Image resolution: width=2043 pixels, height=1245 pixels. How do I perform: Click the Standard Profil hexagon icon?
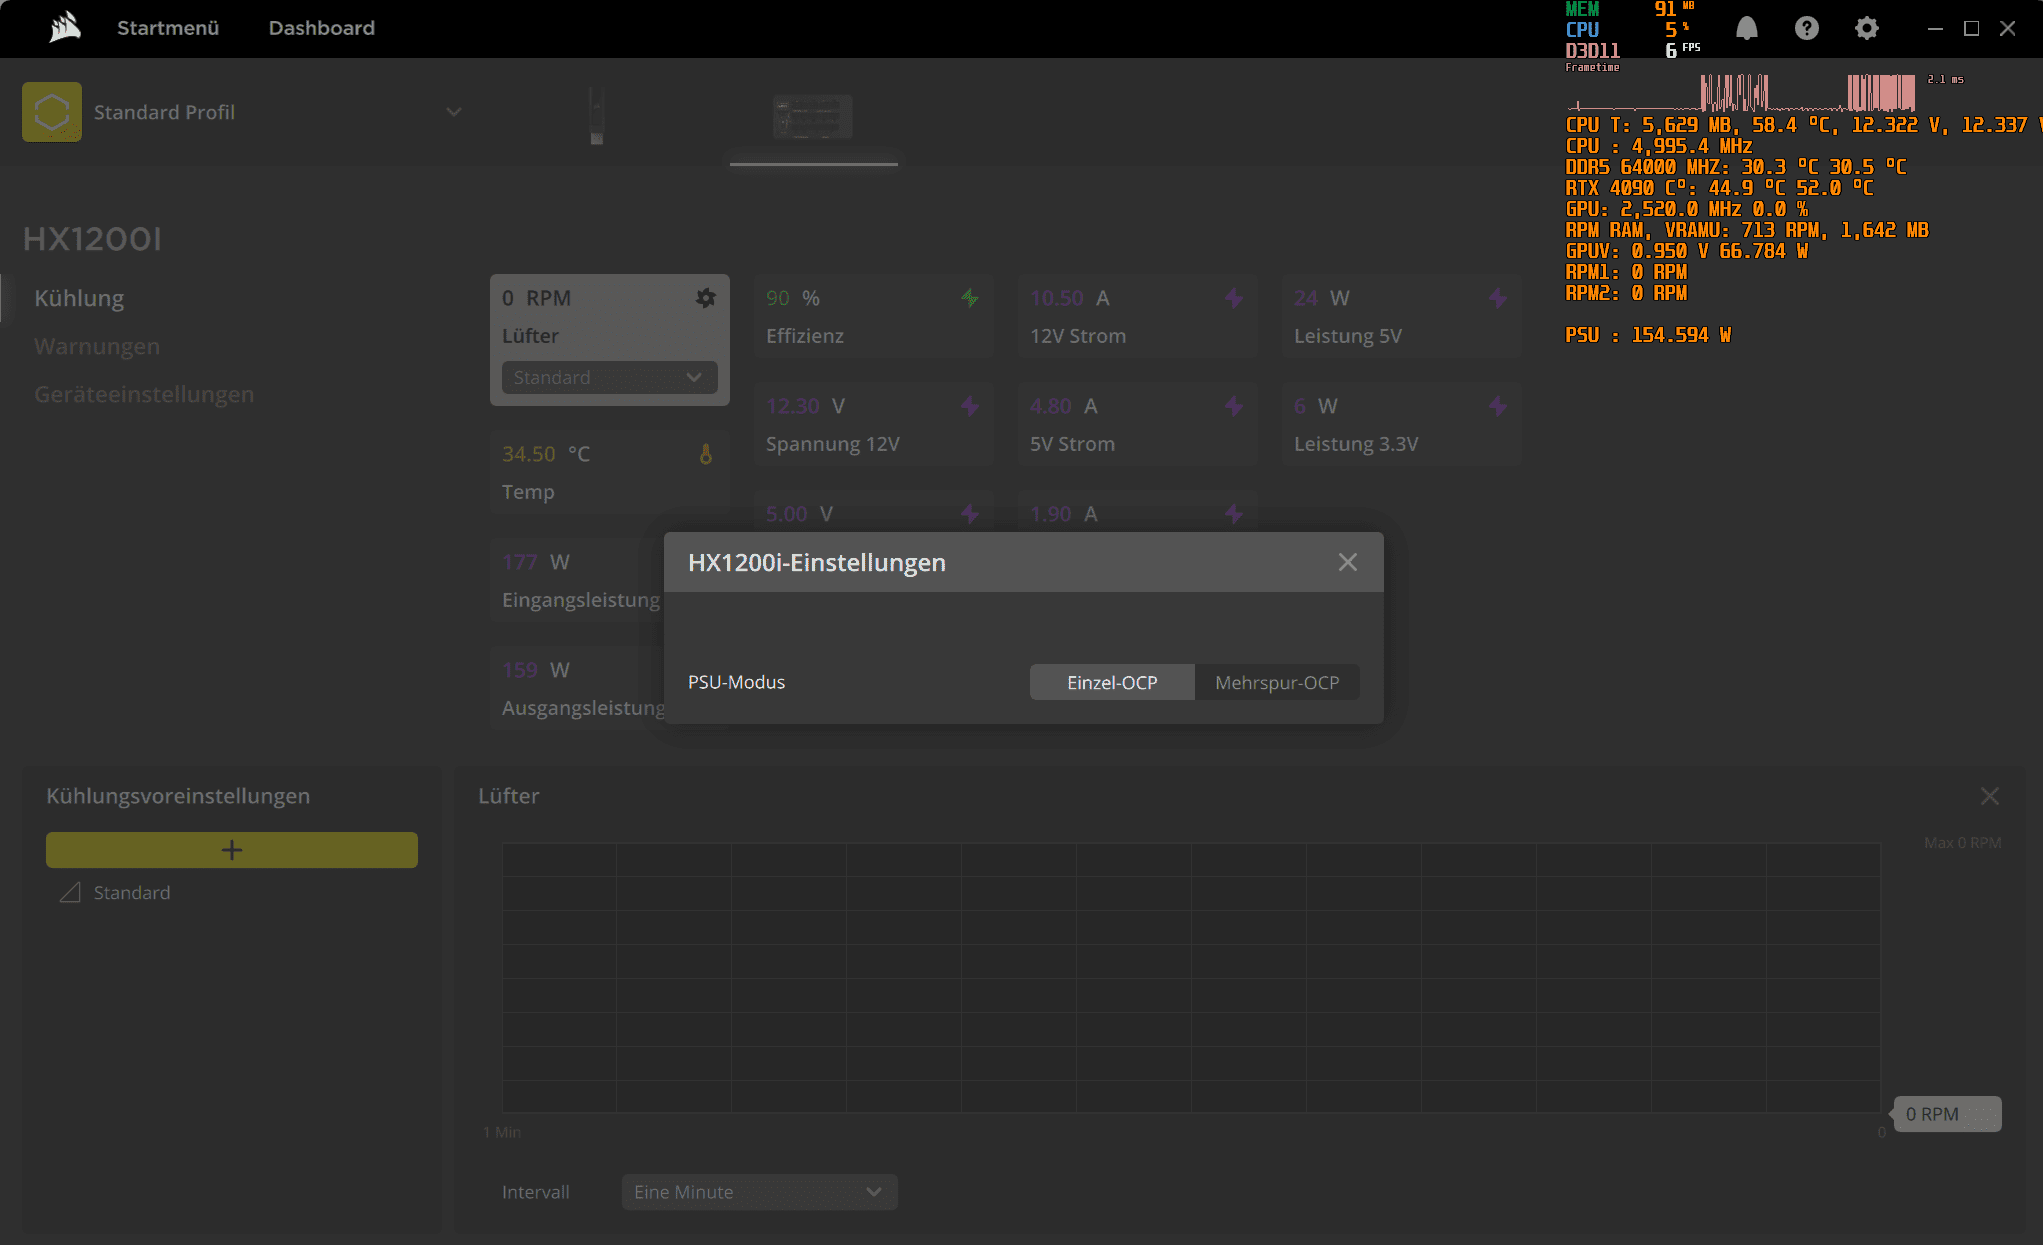52,112
